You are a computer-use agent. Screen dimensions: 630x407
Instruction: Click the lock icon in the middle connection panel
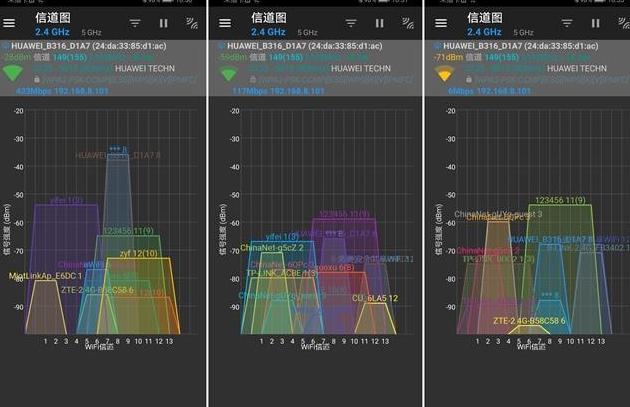click(x=253, y=79)
